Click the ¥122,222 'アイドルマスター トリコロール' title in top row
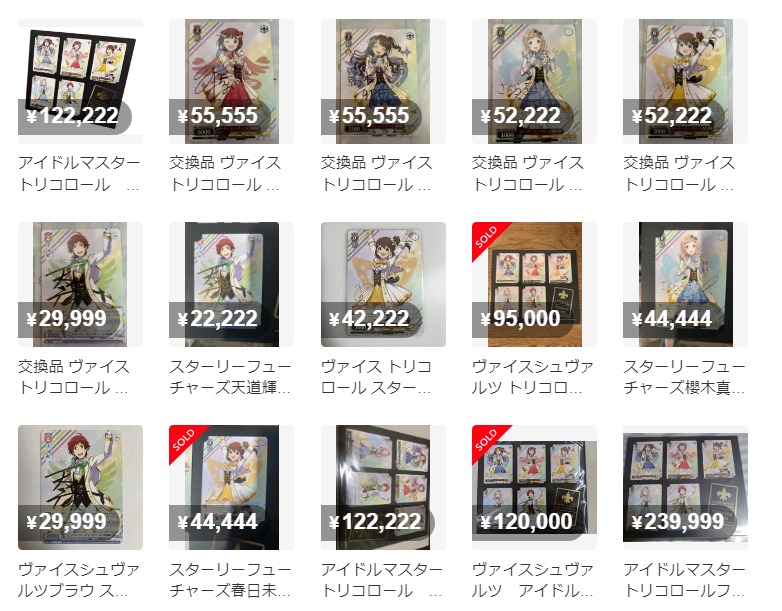 pyautogui.click(x=79, y=174)
